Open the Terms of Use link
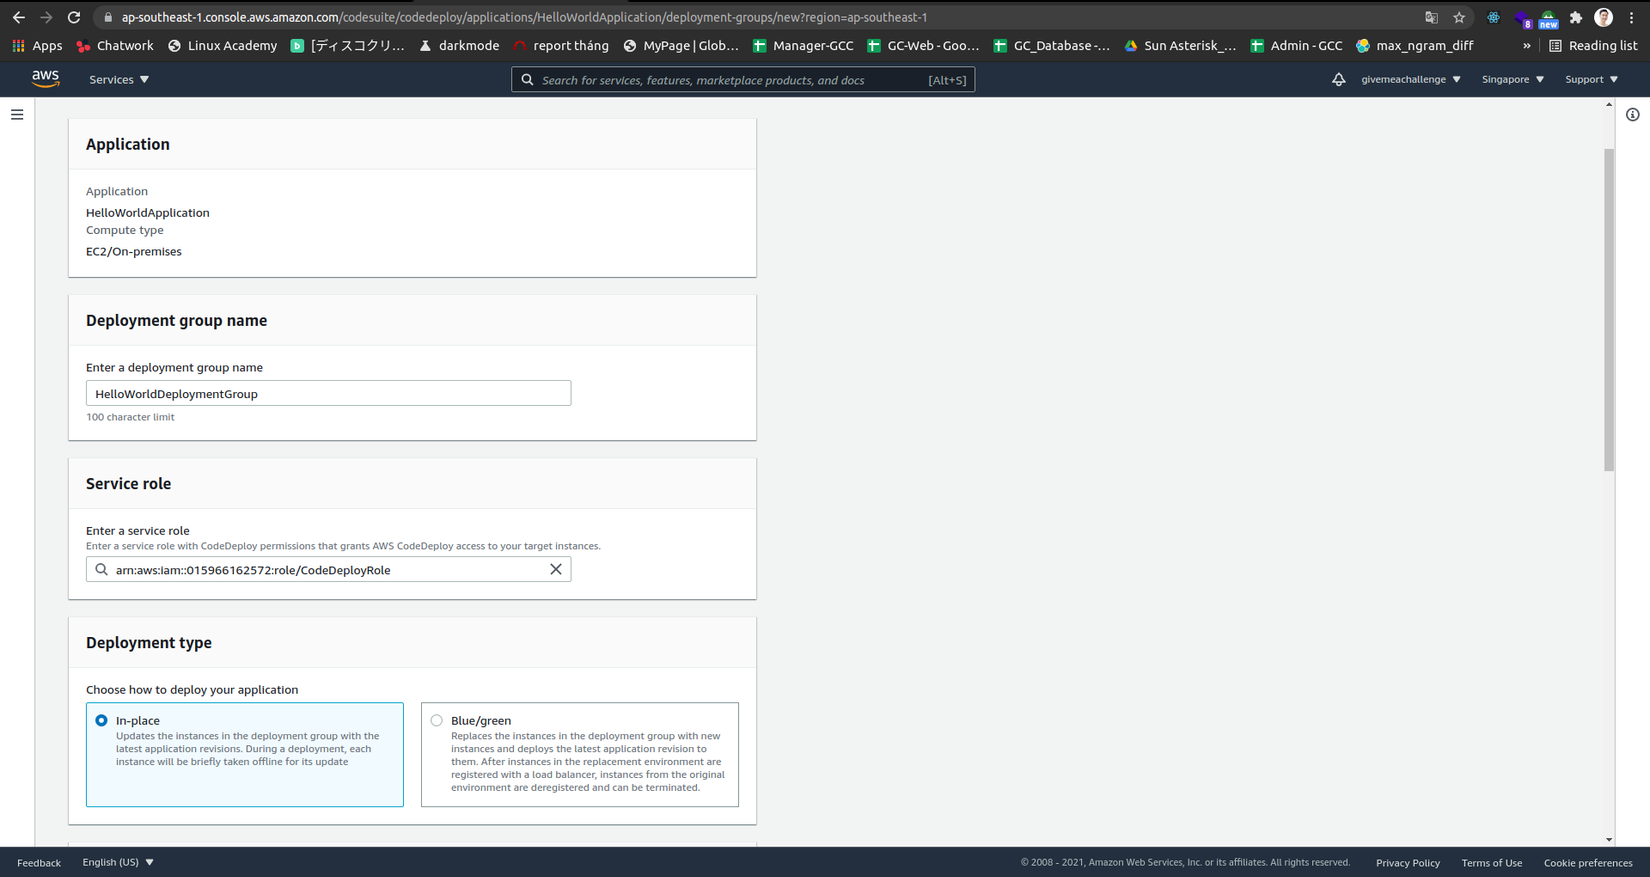The width and height of the screenshot is (1650, 877). [x=1492, y=862]
